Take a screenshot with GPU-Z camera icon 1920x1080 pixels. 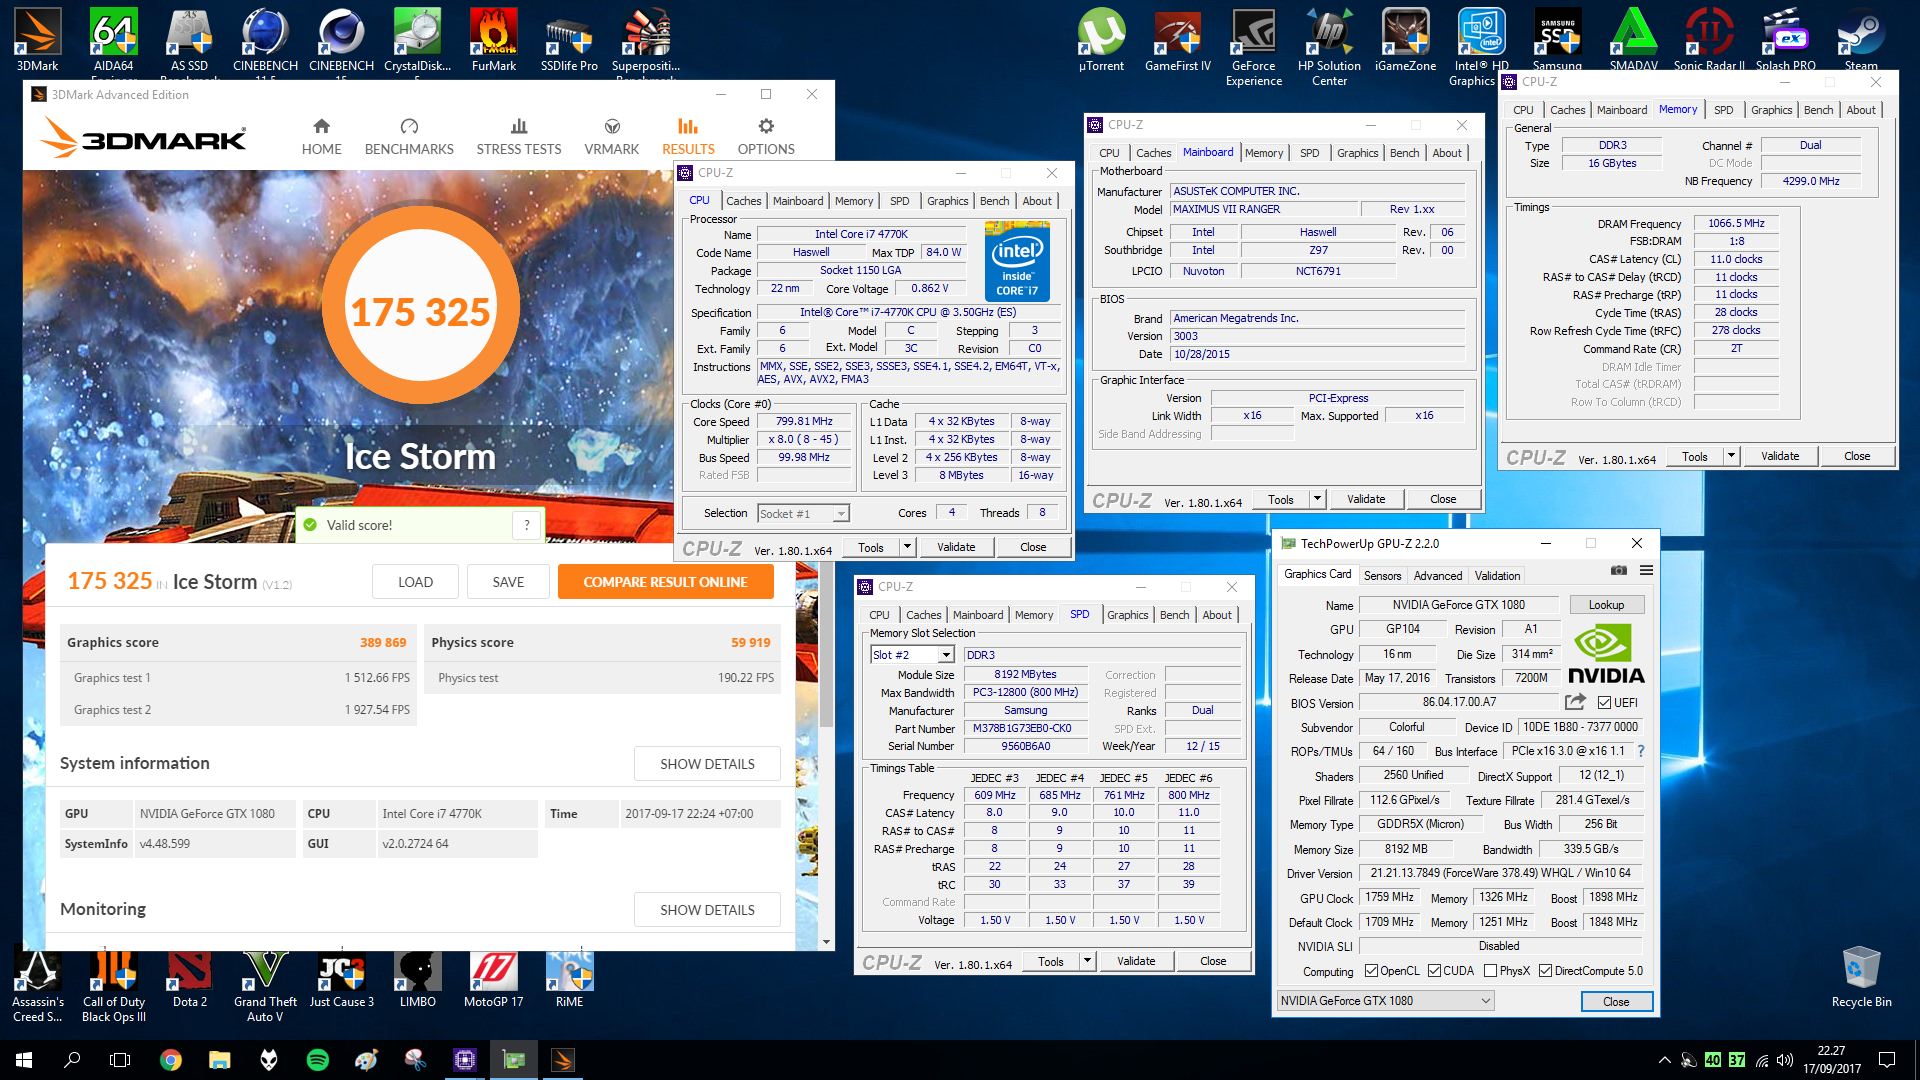click(x=1618, y=571)
